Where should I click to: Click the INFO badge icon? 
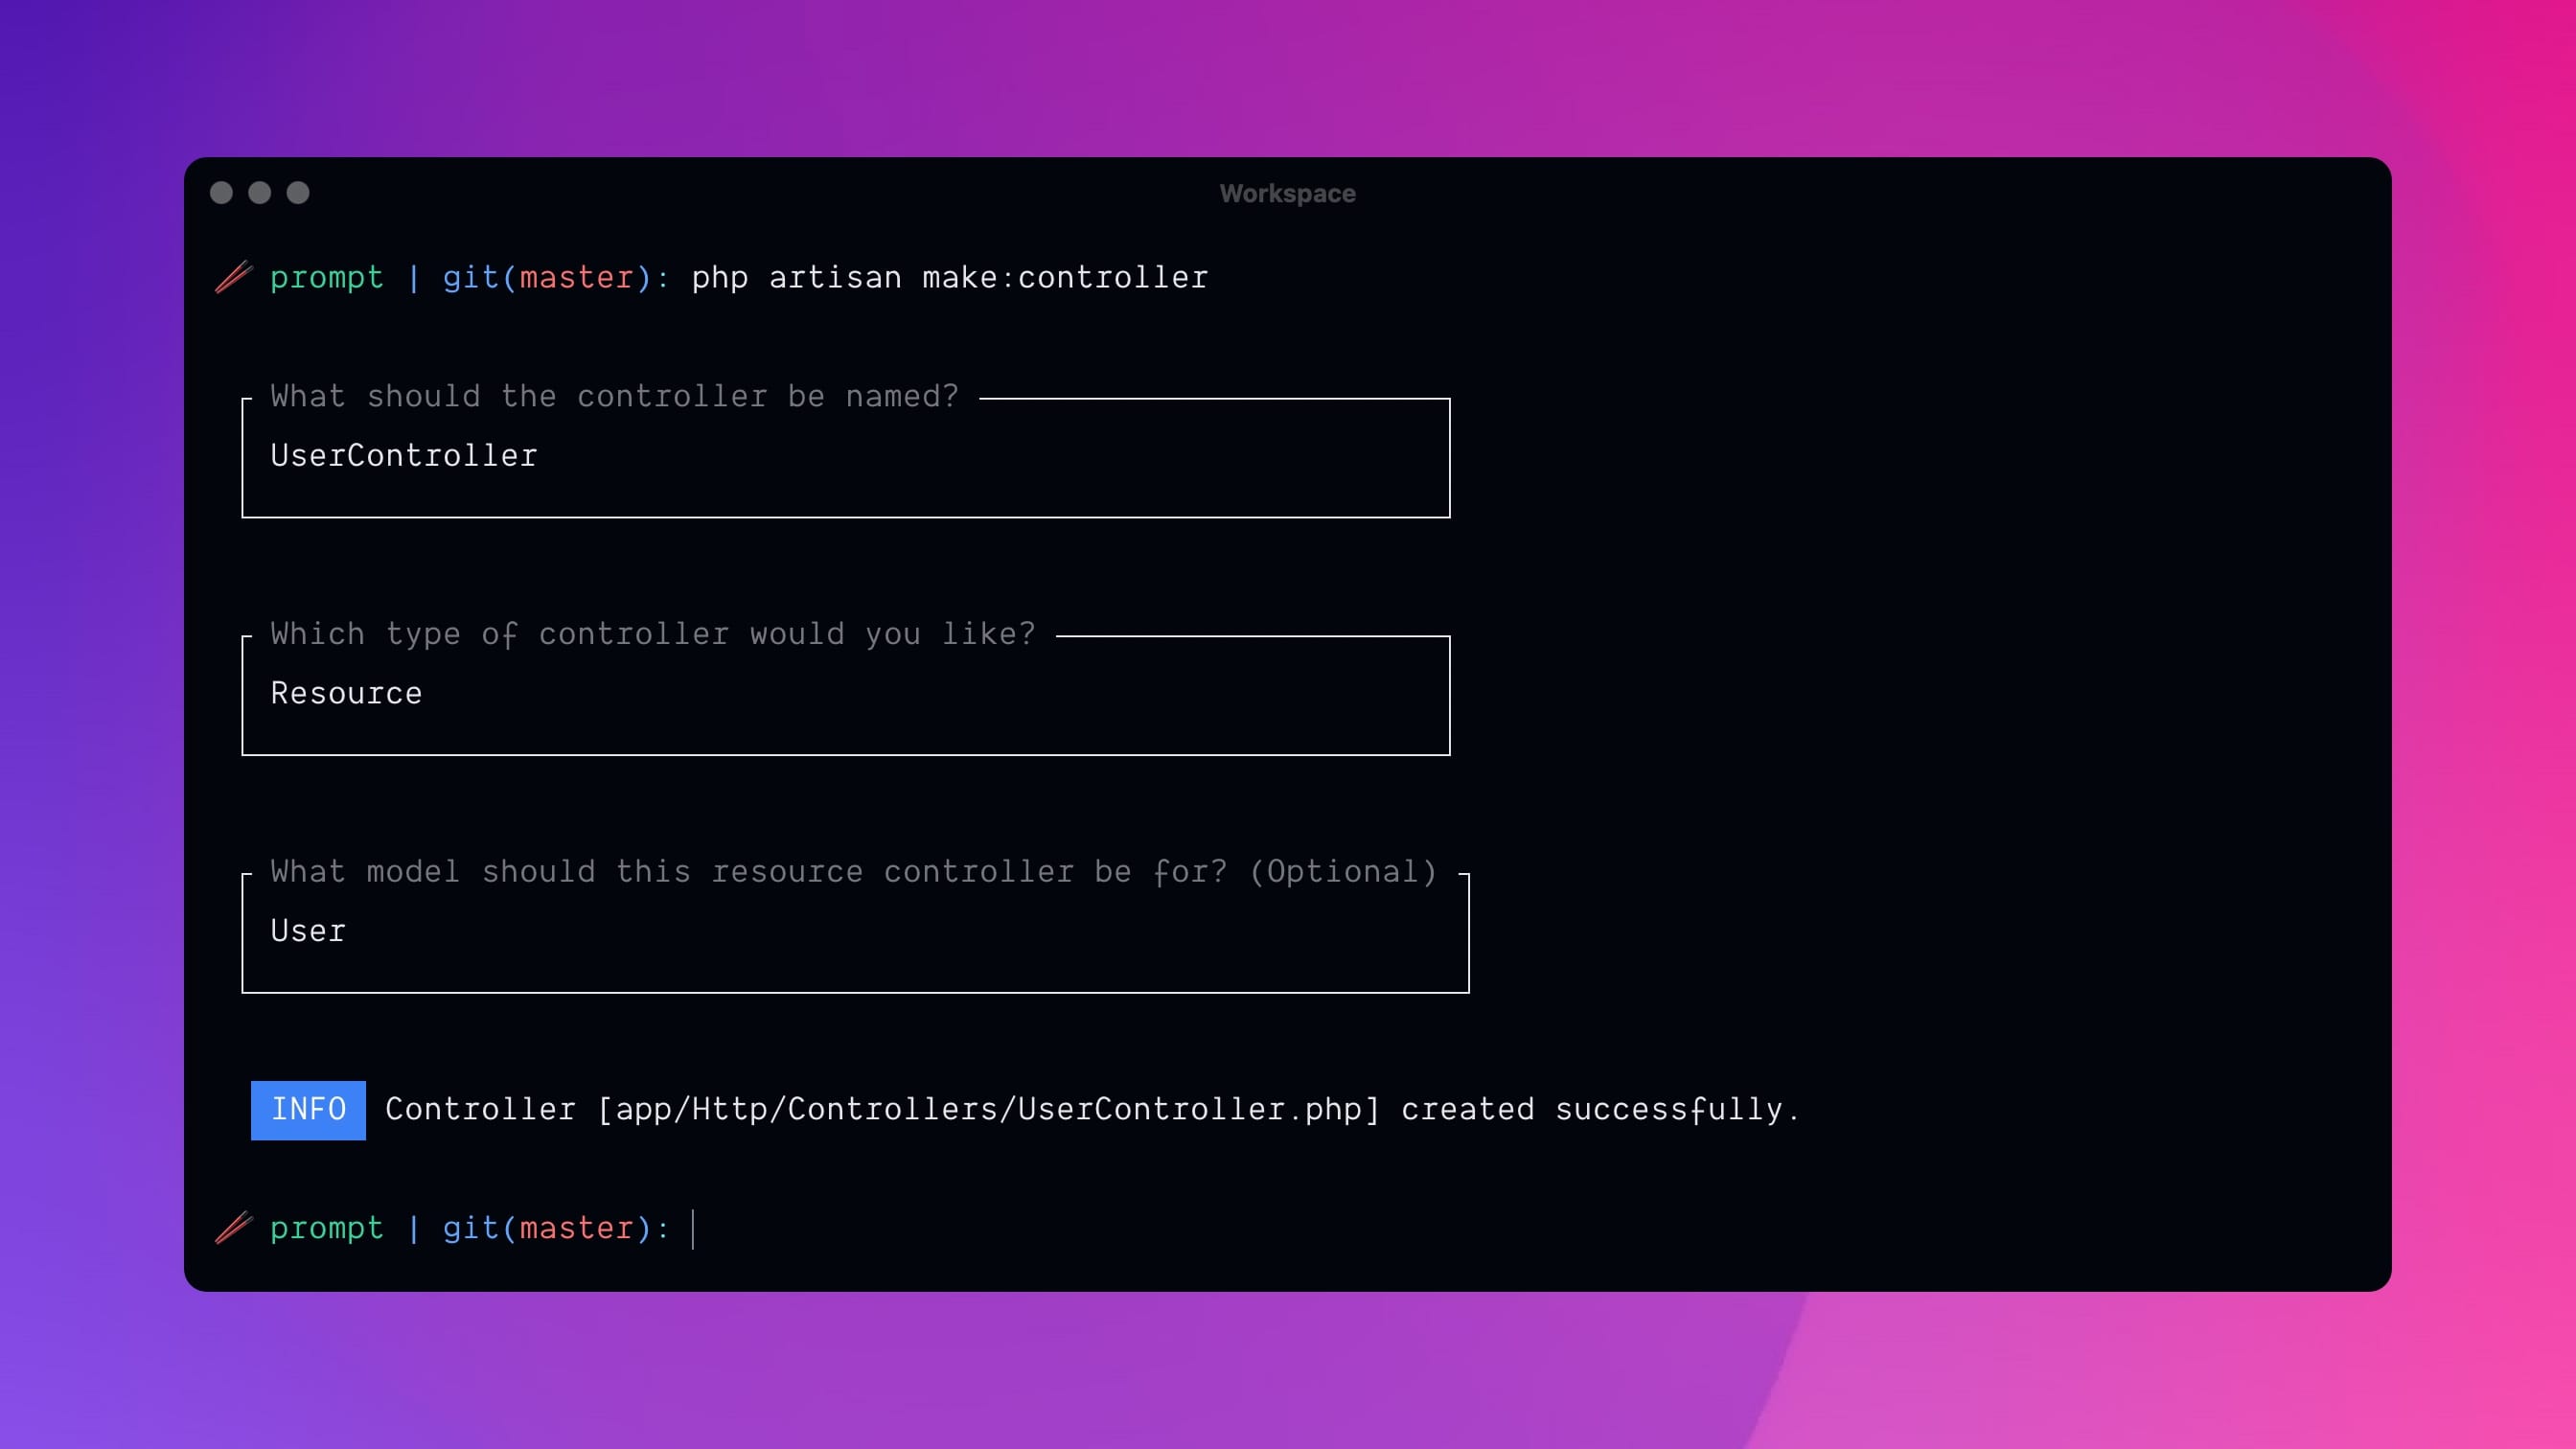point(308,1110)
